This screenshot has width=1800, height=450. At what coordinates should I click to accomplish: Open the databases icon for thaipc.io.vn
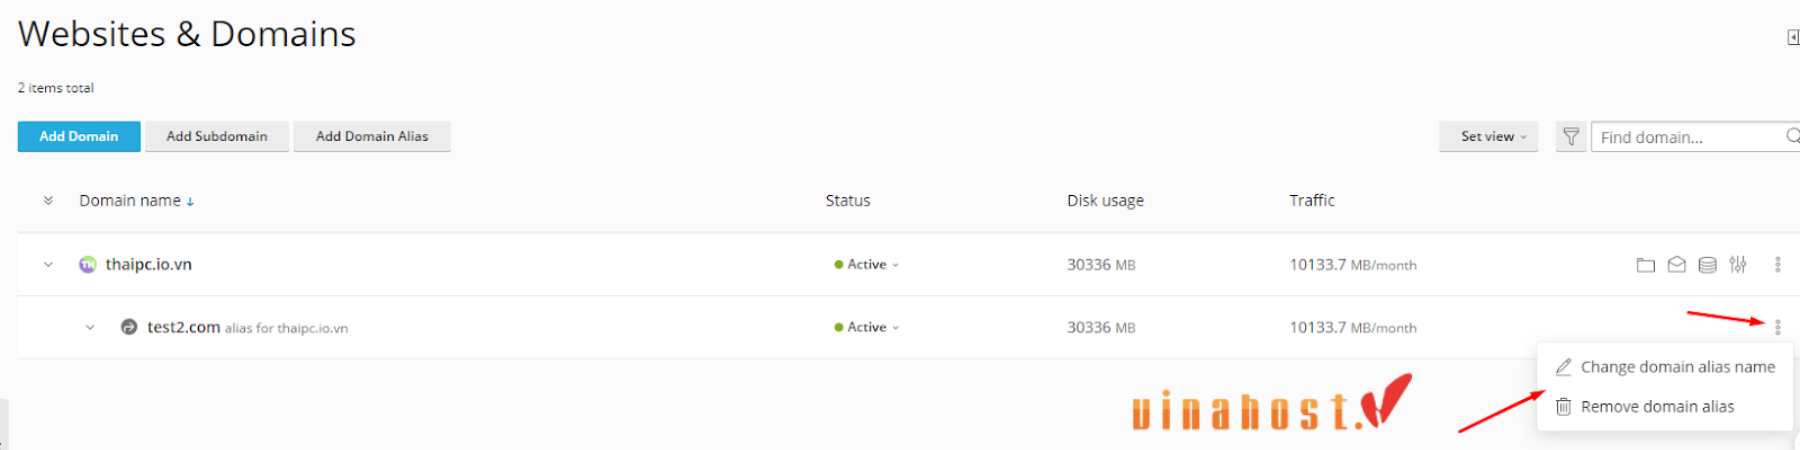(1708, 265)
